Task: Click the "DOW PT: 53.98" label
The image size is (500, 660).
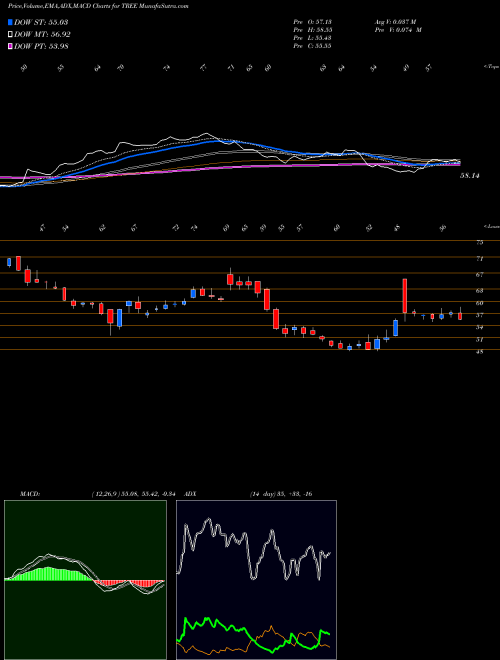Action: pos(41,47)
